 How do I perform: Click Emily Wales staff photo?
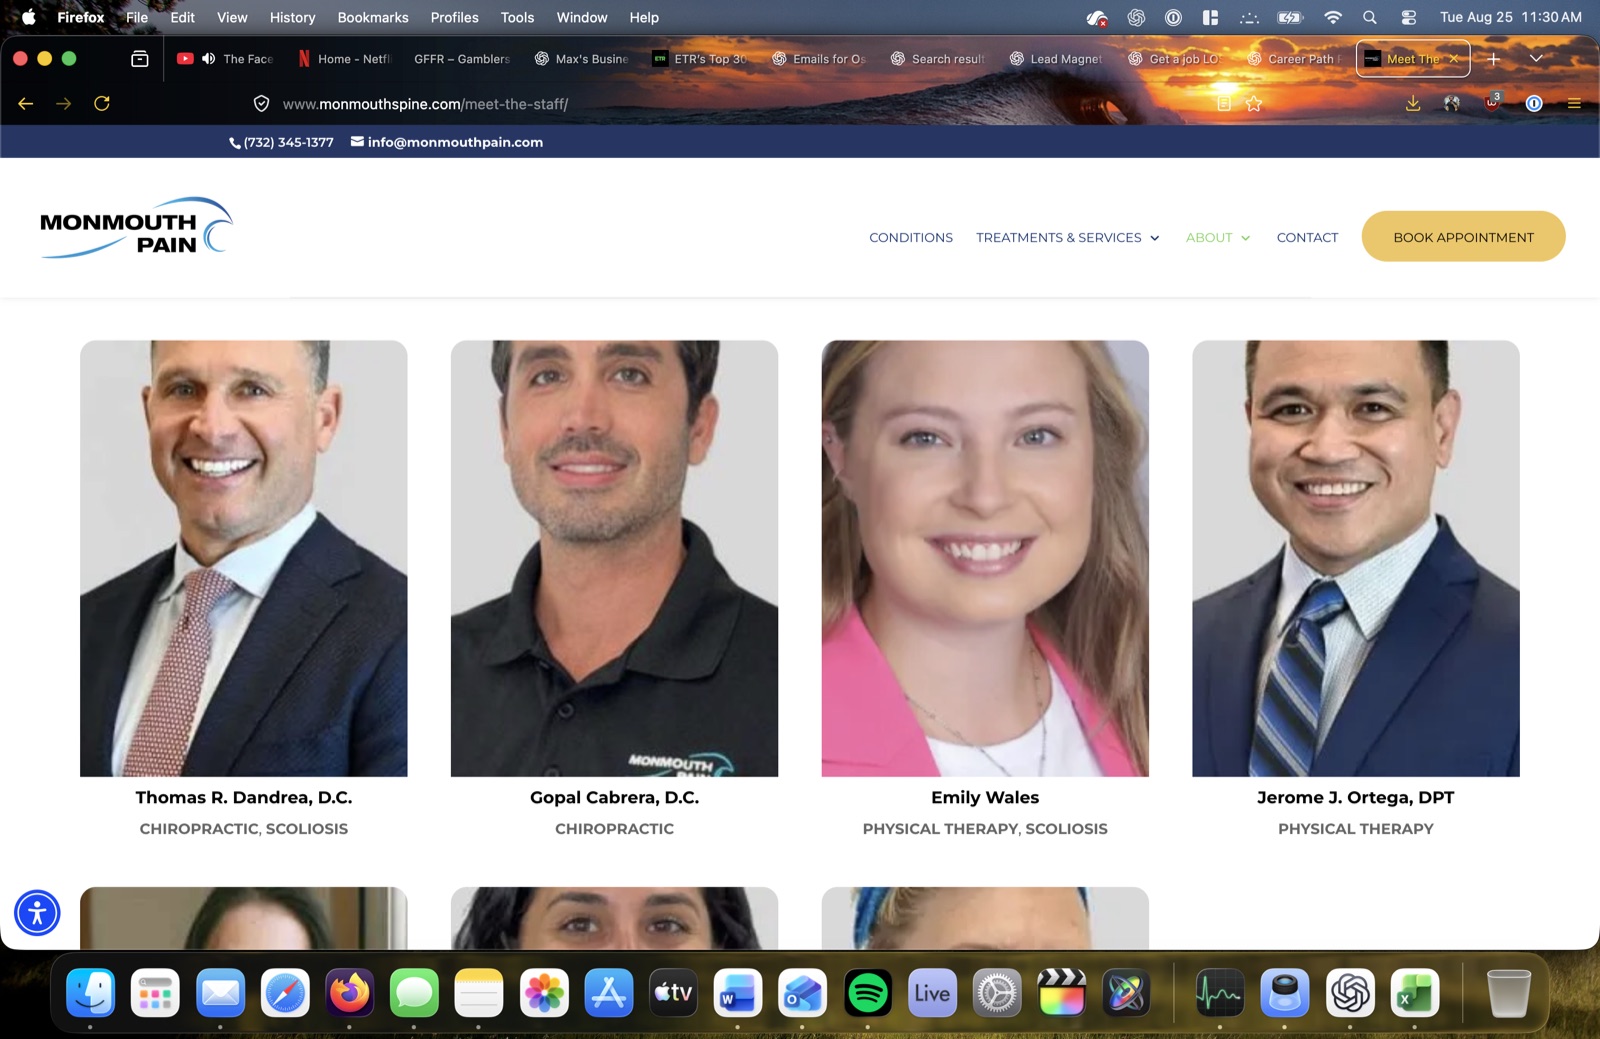pos(985,558)
